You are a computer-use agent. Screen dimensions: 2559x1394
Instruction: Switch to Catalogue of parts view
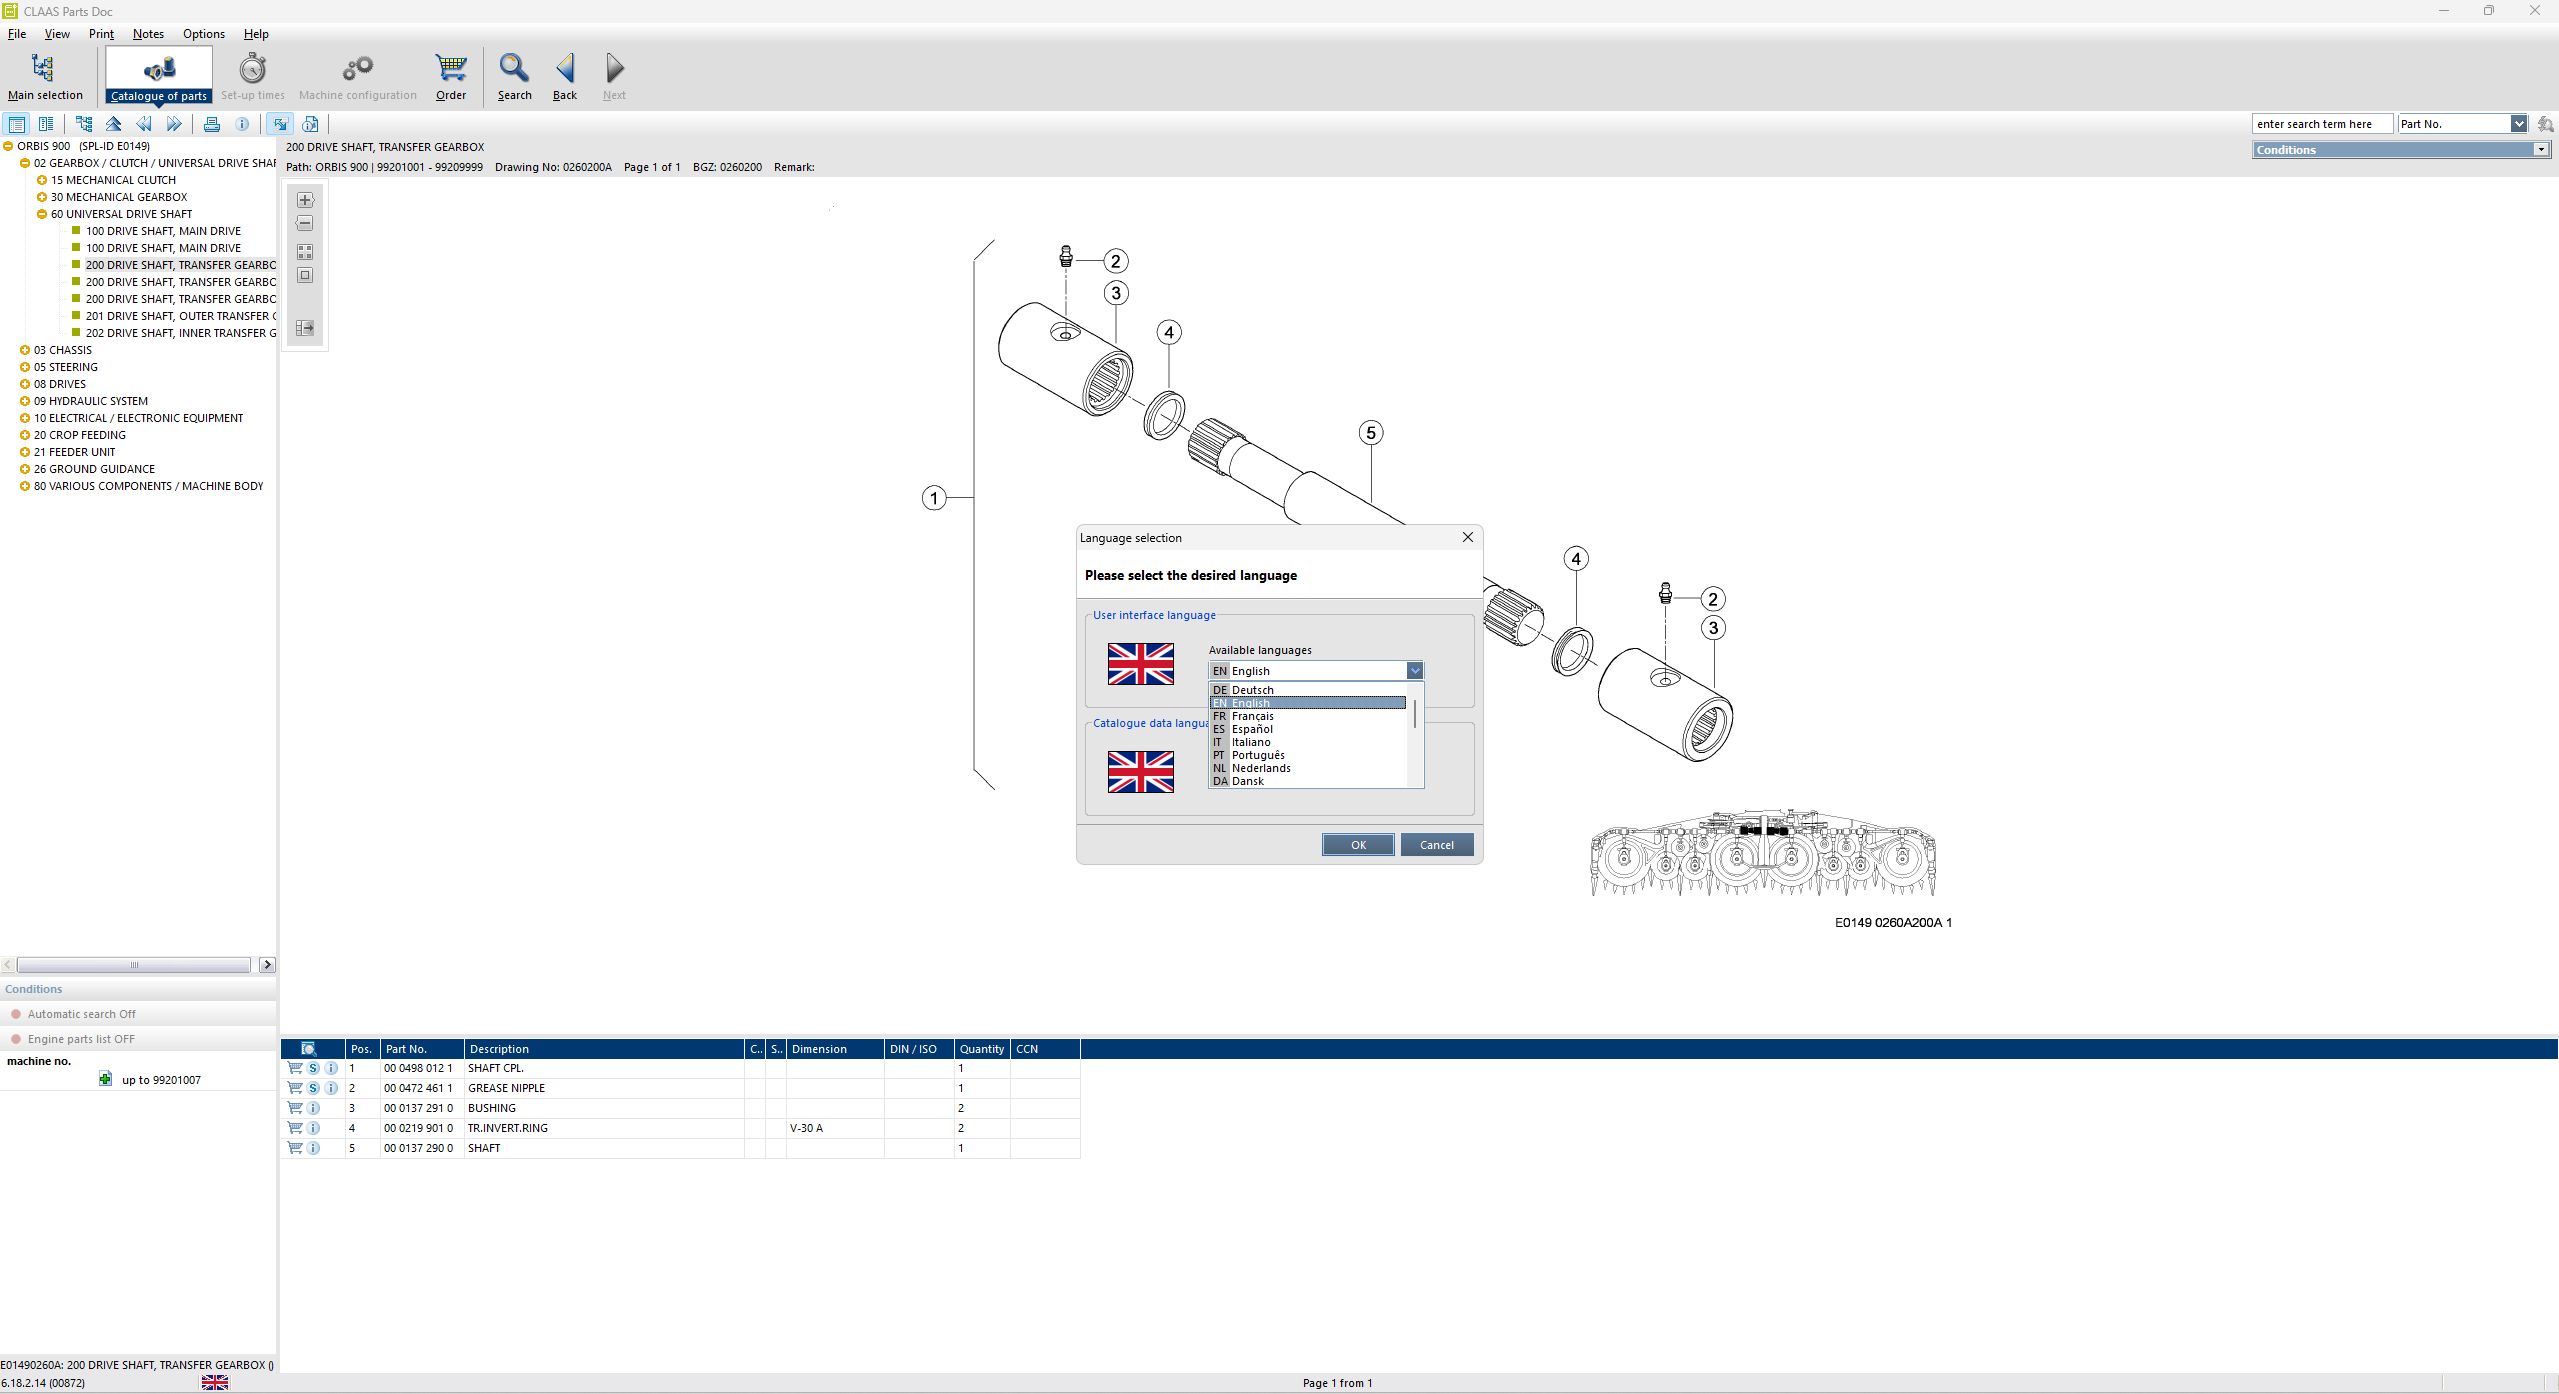tap(160, 75)
